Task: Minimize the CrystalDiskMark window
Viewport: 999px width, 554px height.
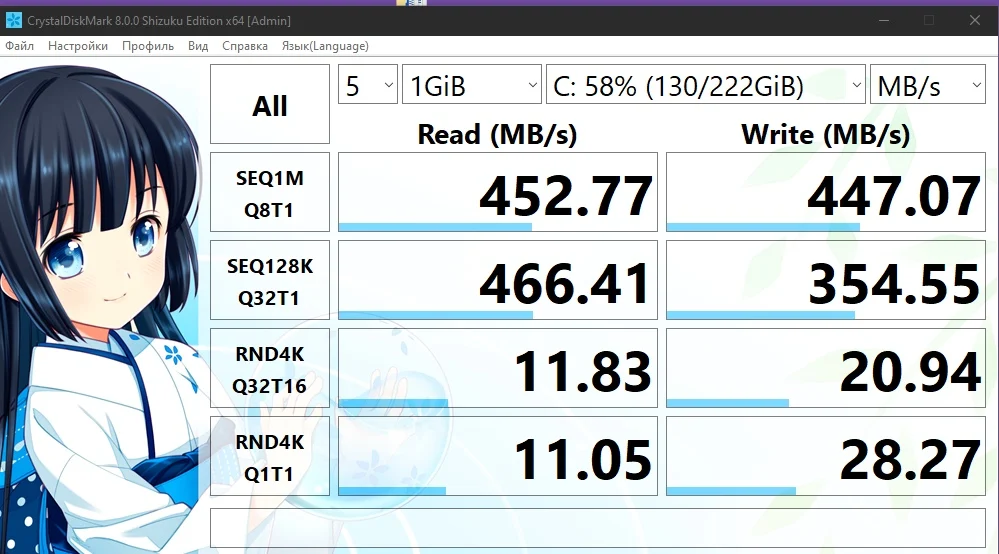Action: [884, 20]
